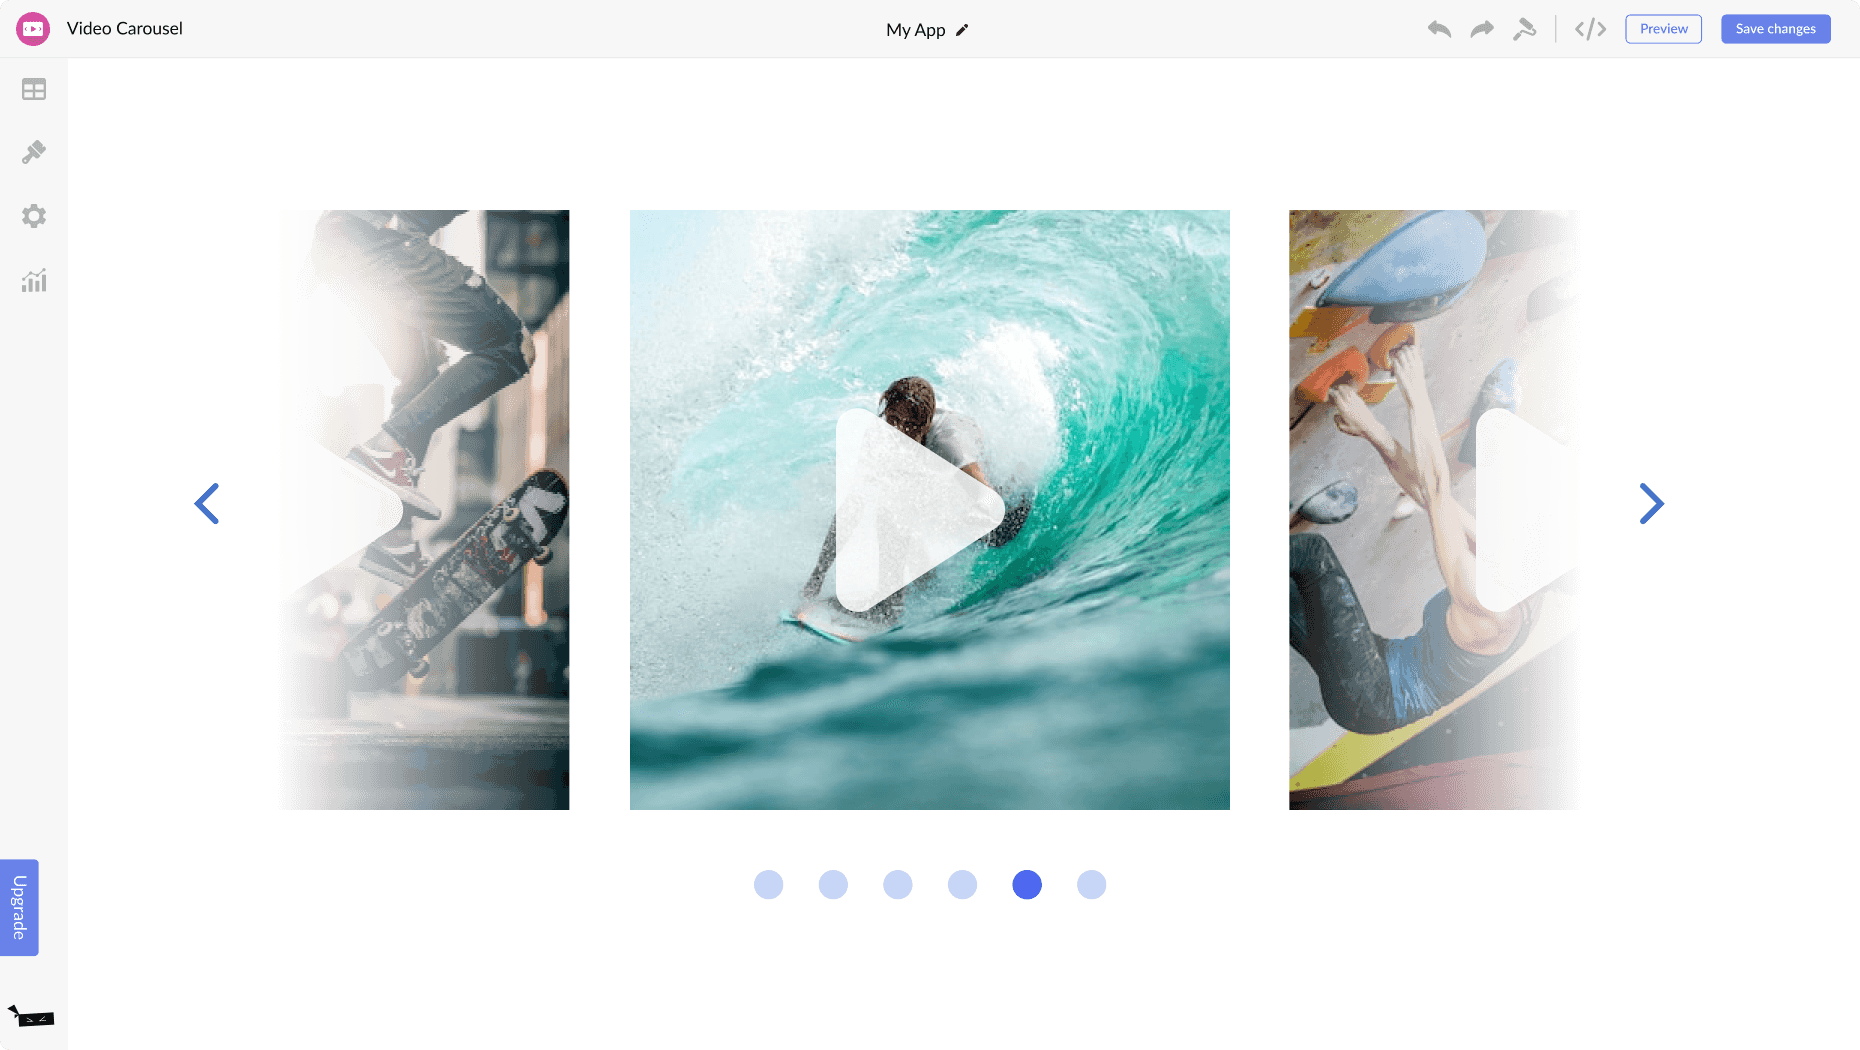Open the analytics chart in sidebar
Viewport: 1860px width, 1050px height.
coord(34,281)
